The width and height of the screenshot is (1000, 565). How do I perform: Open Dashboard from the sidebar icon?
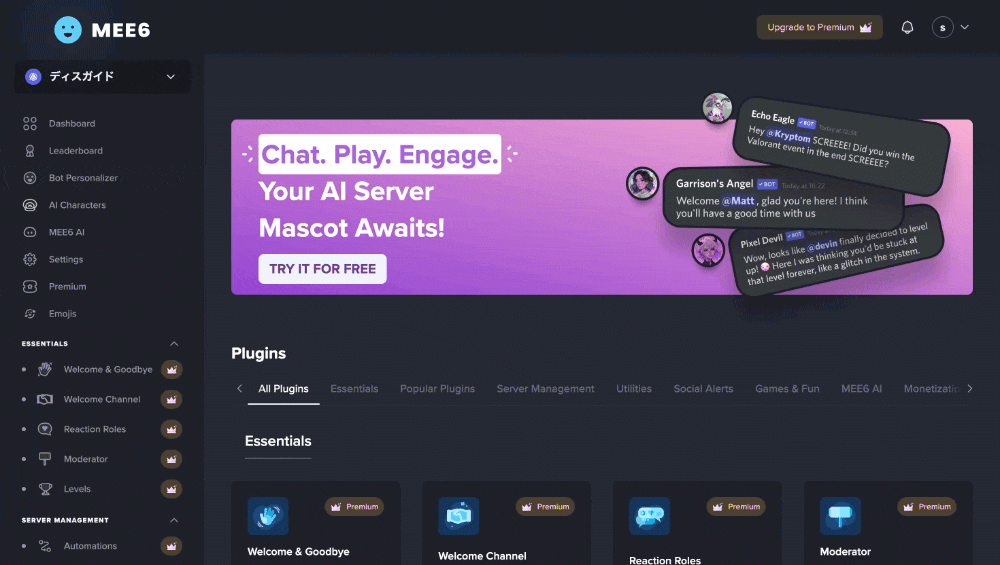(x=30, y=123)
